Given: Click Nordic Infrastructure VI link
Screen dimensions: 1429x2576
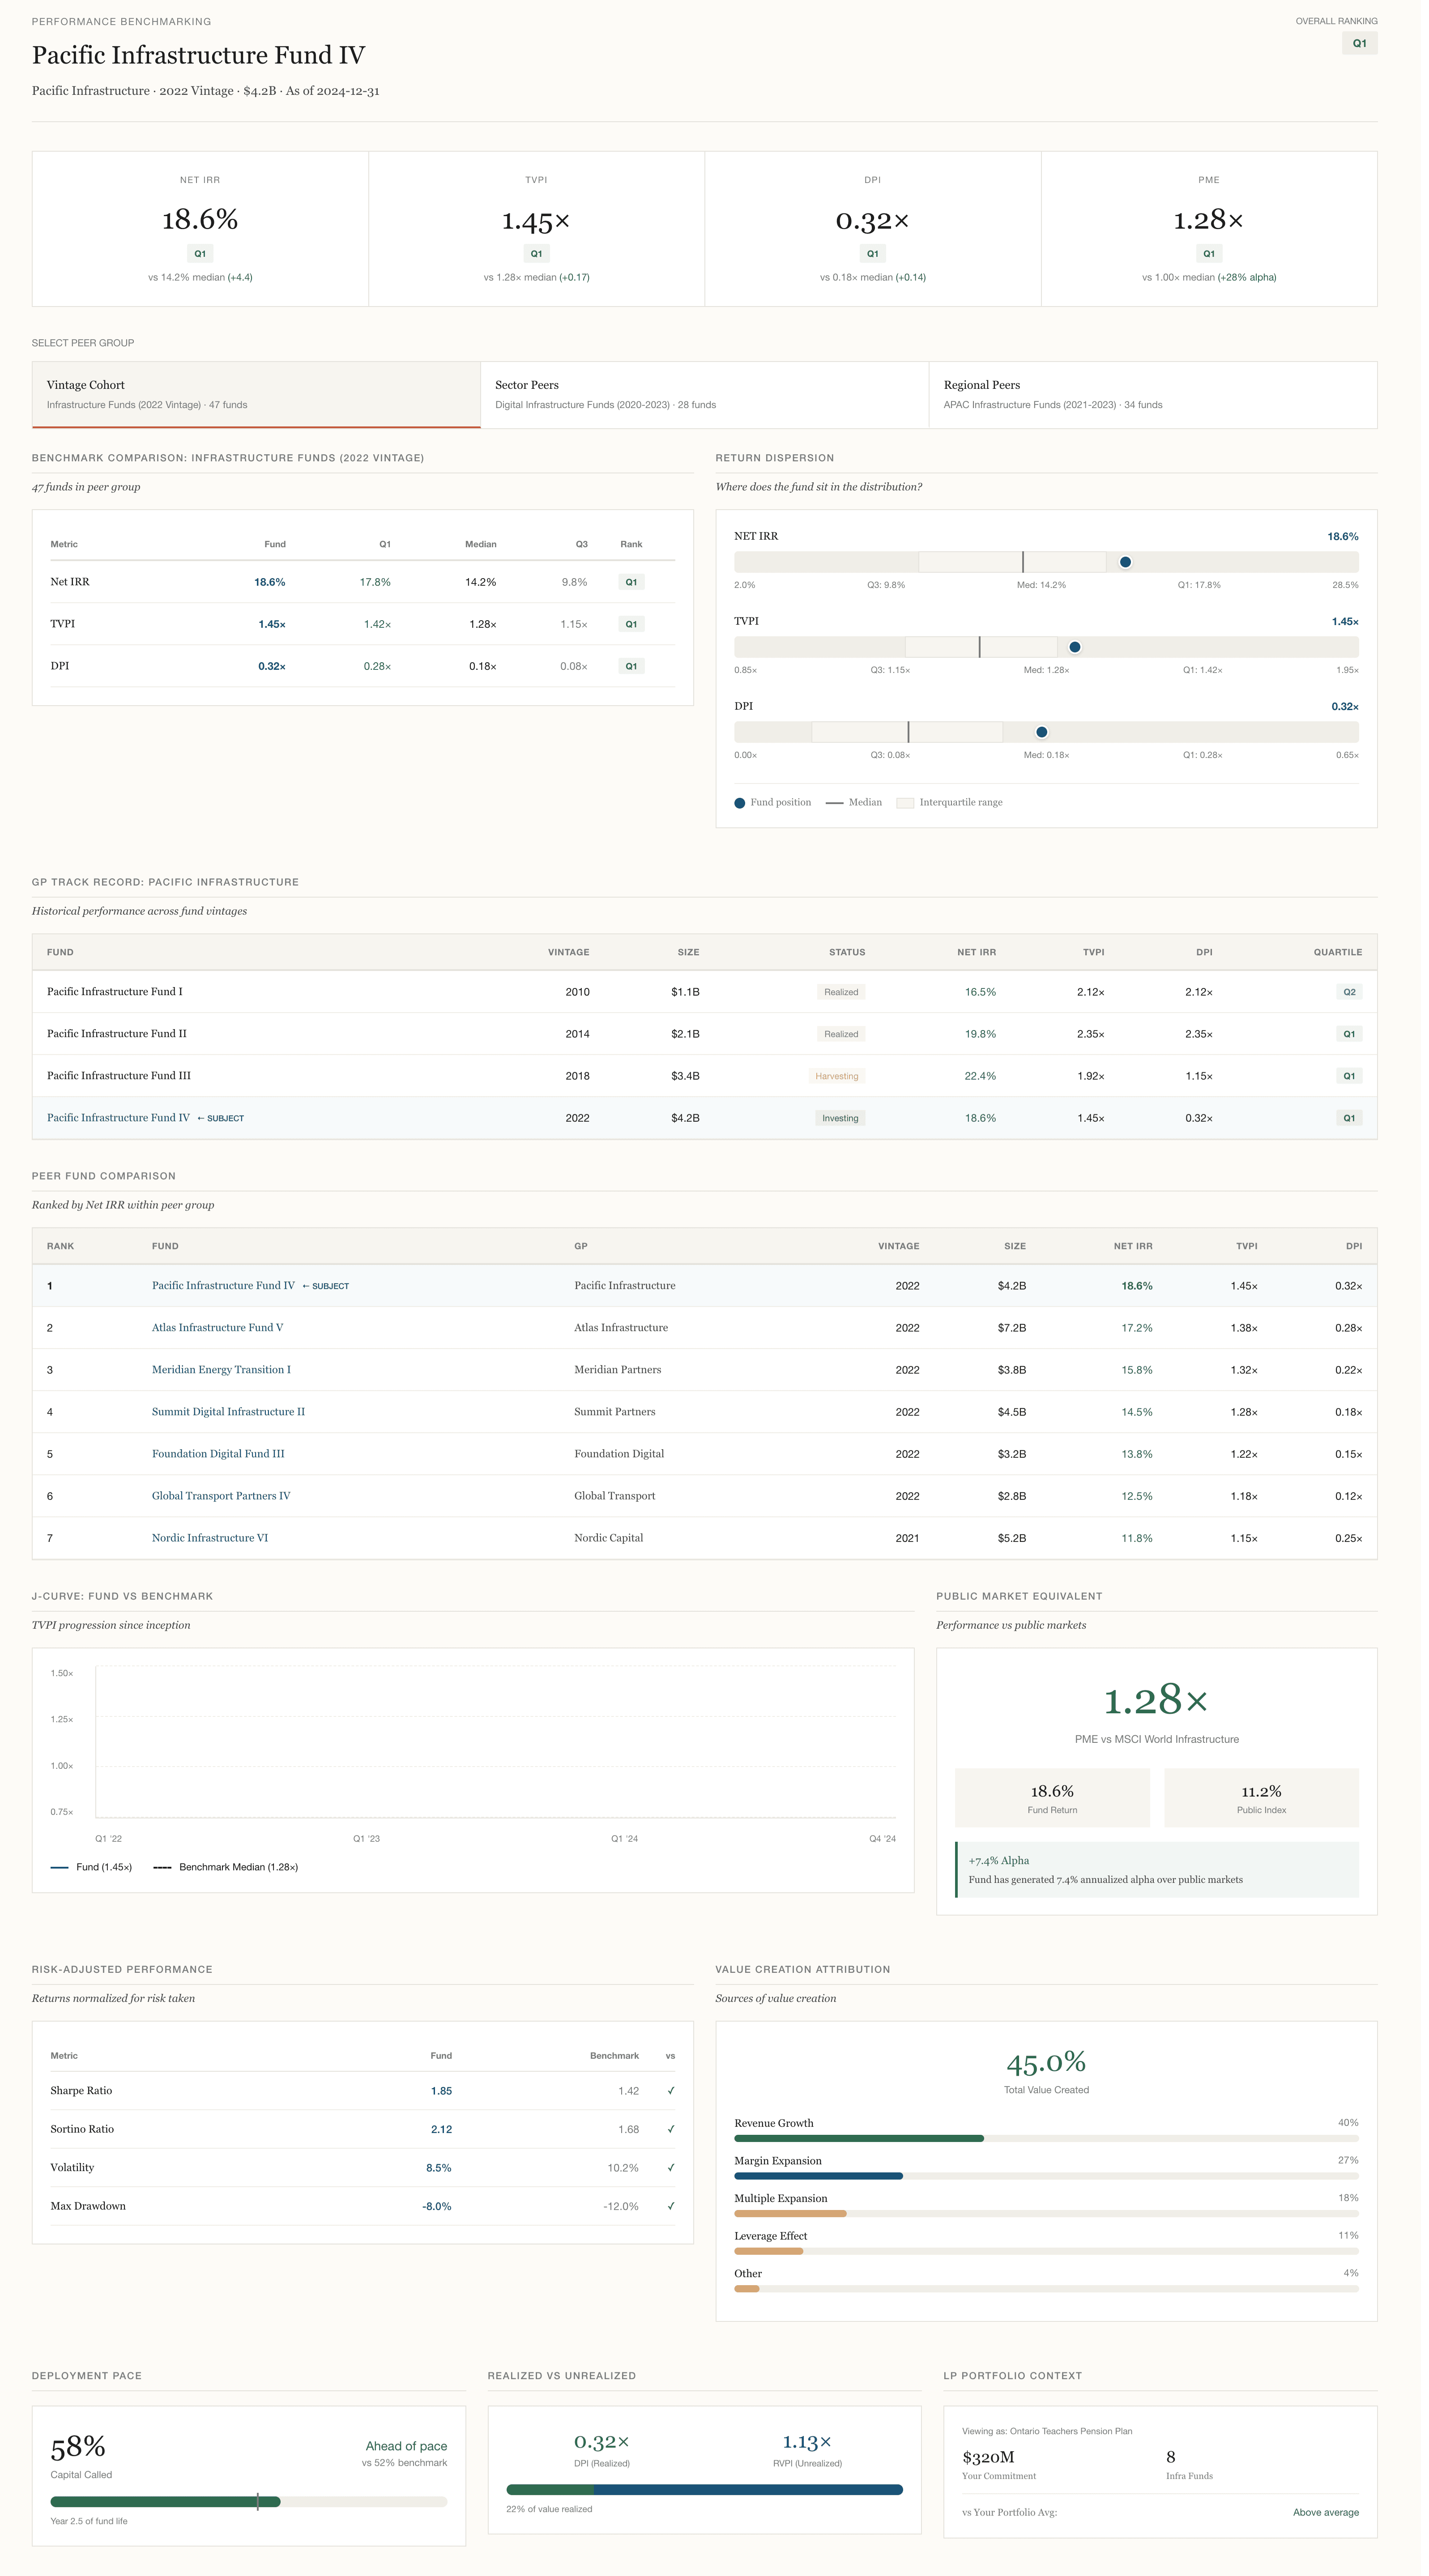Looking at the screenshot, I should click(x=209, y=1537).
